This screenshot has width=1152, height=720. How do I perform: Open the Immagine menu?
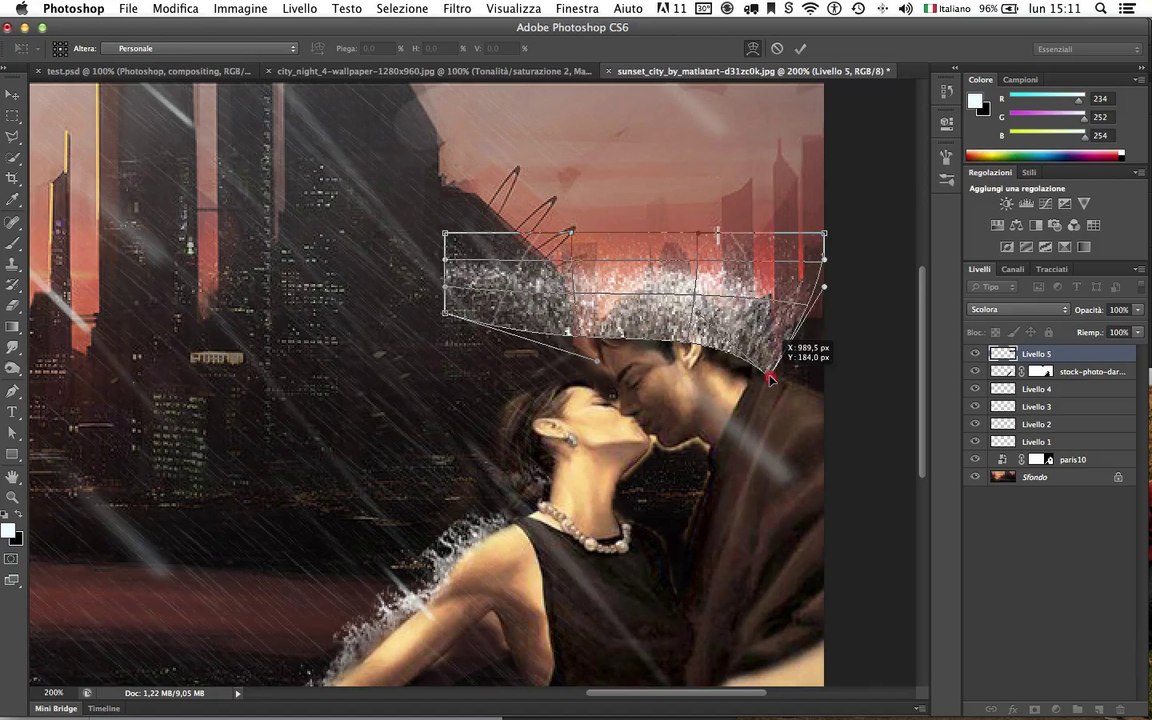[240, 9]
